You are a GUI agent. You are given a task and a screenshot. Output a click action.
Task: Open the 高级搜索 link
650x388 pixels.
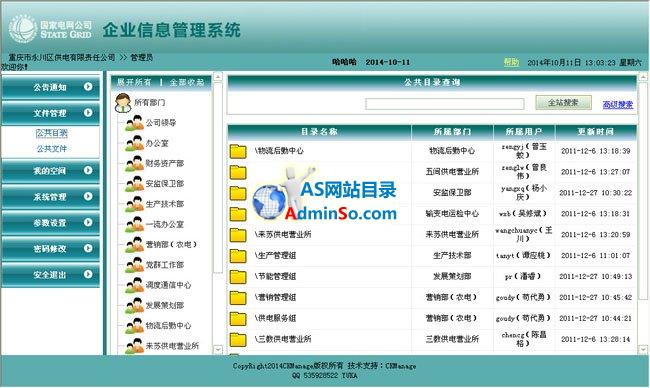pyautogui.click(x=618, y=104)
